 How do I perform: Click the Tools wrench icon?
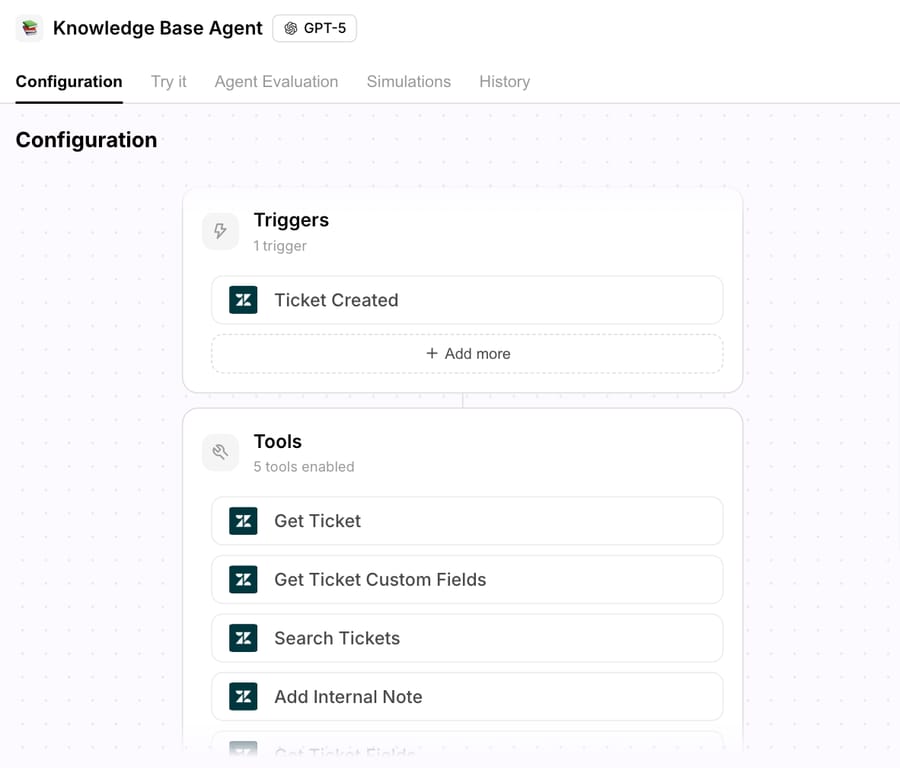tap(220, 452)
